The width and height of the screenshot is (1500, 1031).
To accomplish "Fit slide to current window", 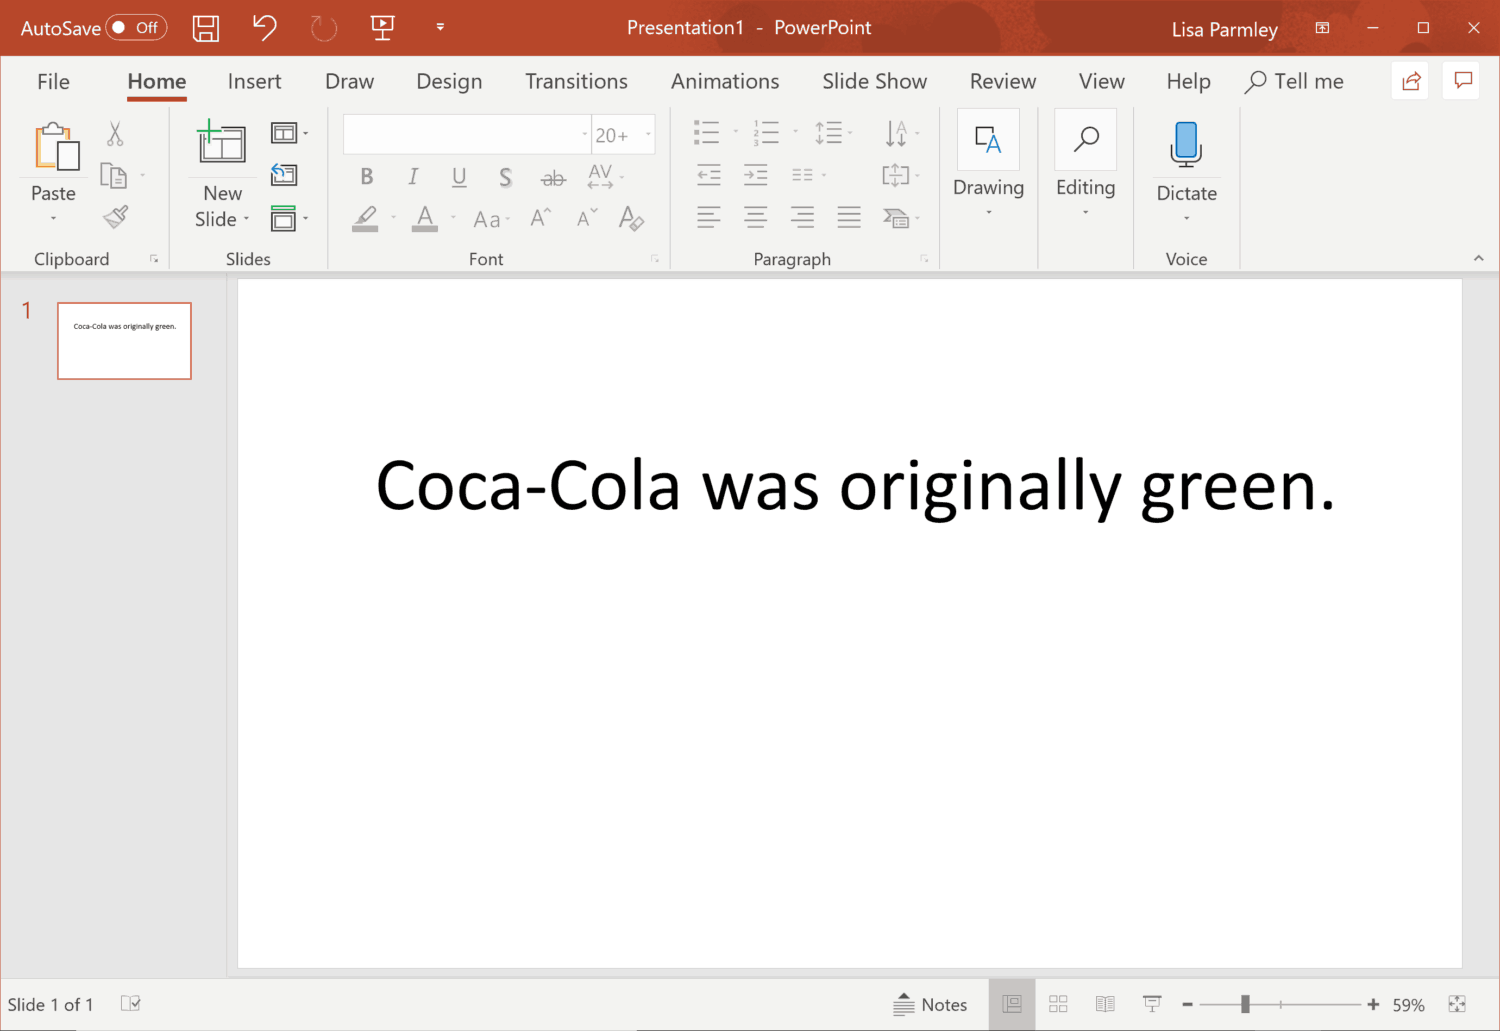I will [x=1457, y=1004].
